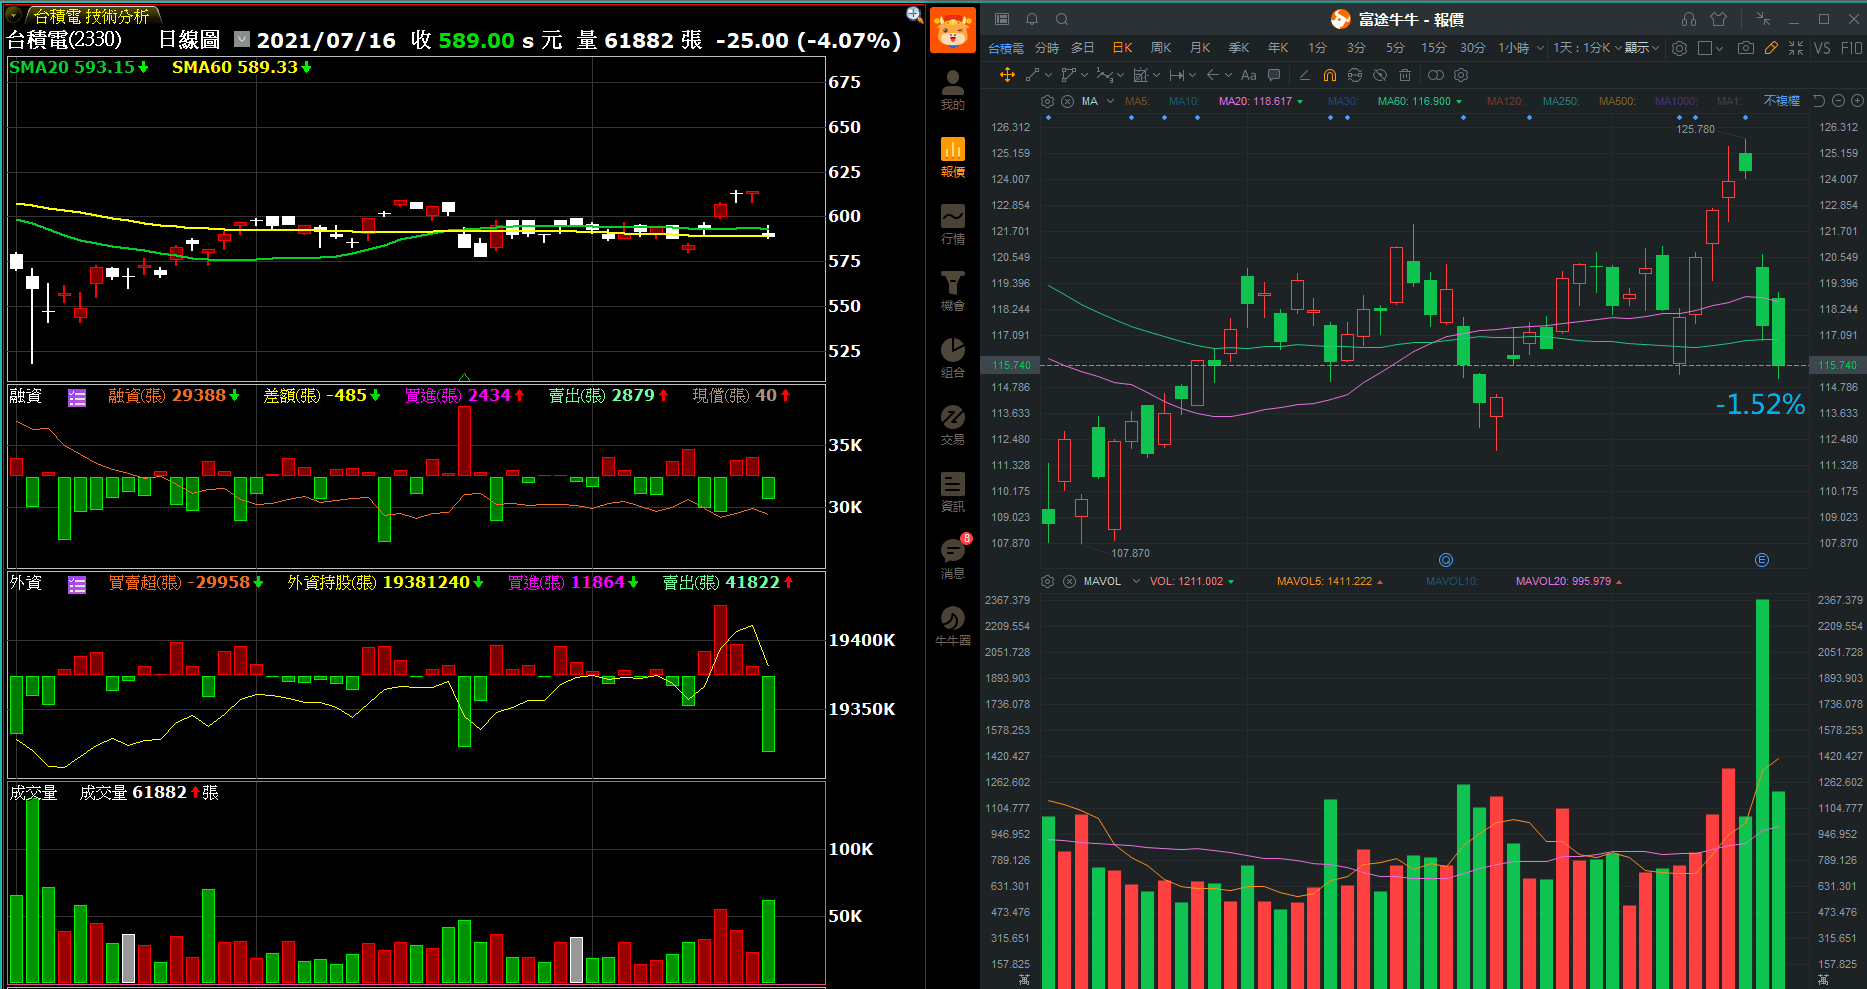Open the 消息 messages sidebar icon
This screenshot has height=989, width=1867.
953,558
